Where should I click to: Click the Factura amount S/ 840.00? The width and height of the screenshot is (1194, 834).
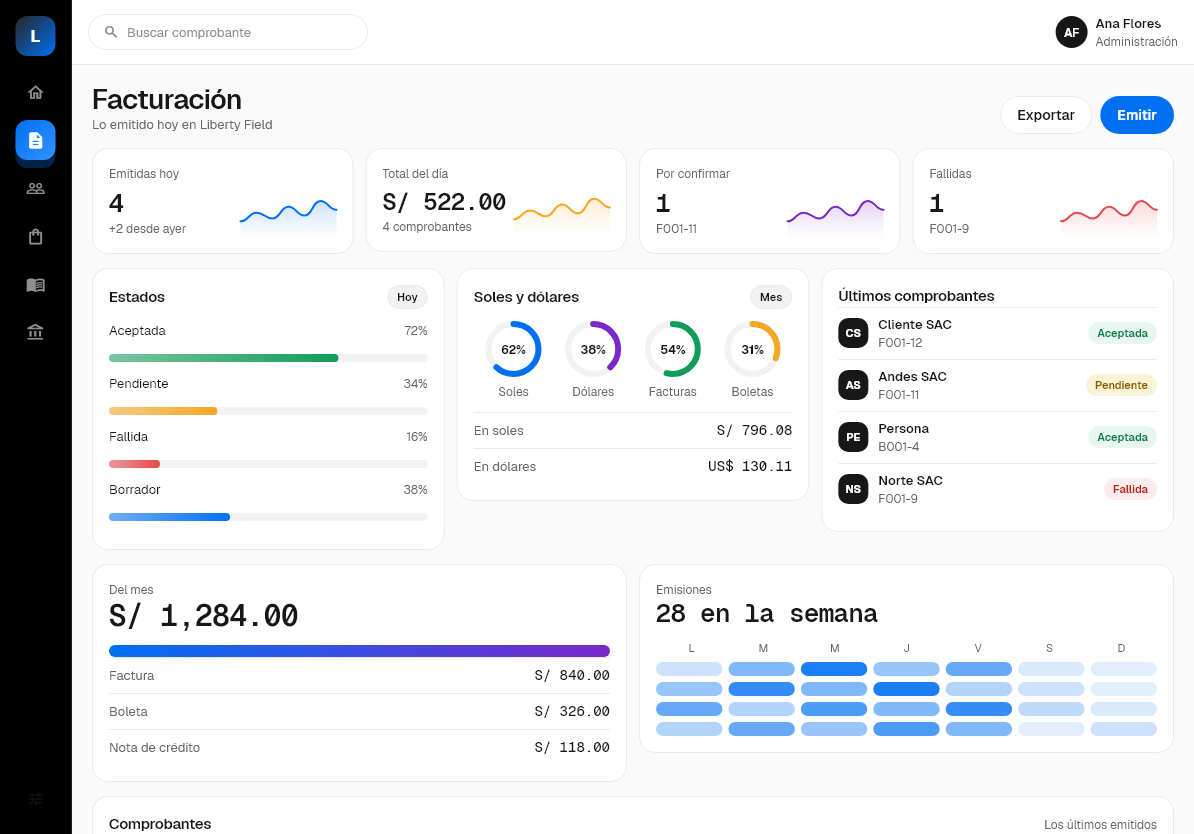click(x=572, y=675)
